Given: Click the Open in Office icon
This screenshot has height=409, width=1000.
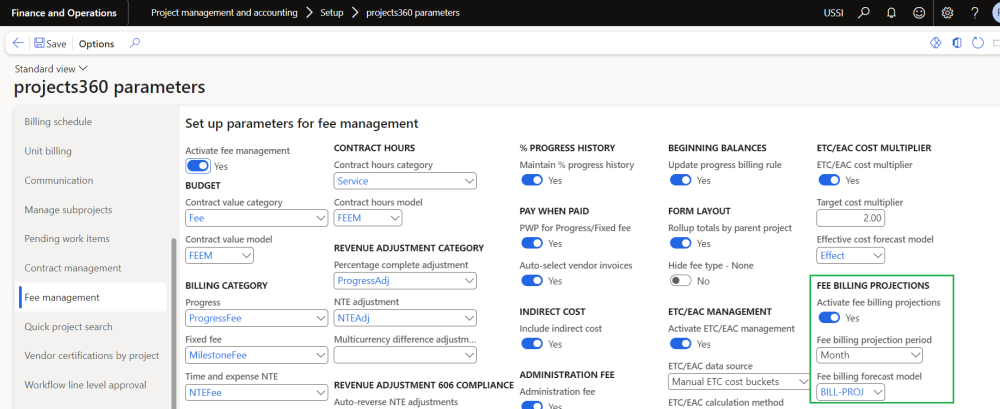Looking at the screenshot, I should tap(957, 44).
